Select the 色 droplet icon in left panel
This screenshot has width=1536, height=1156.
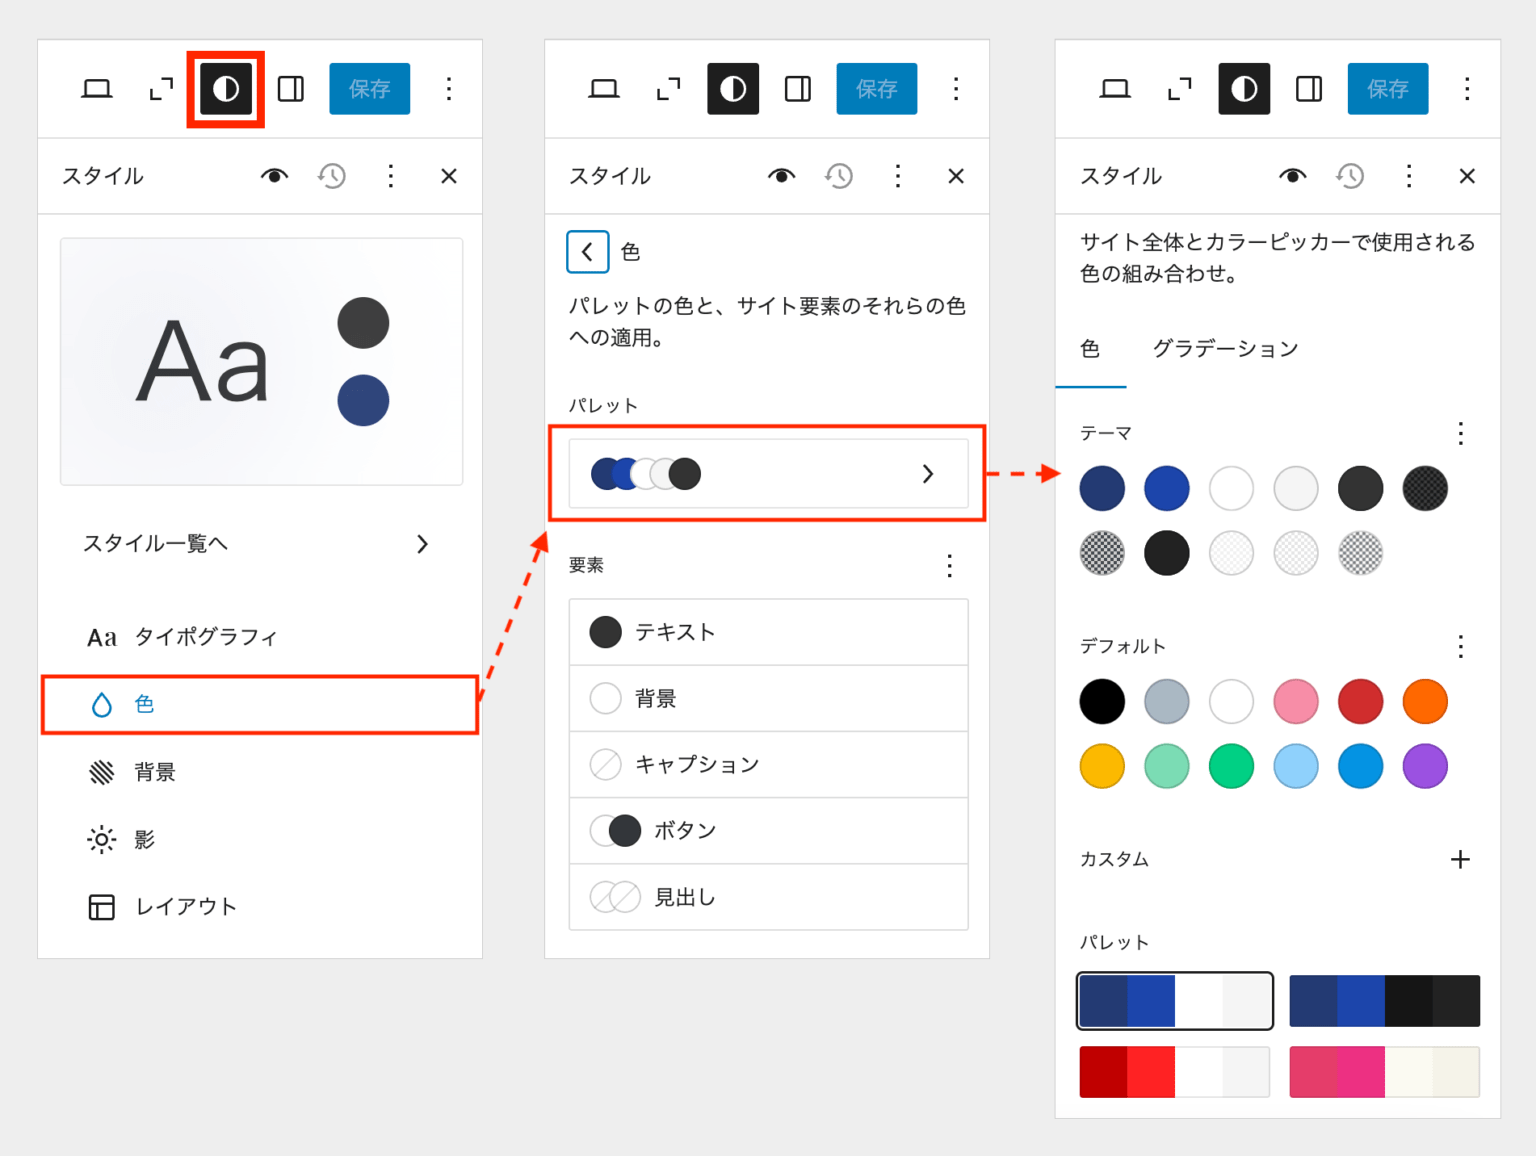click(101, 704)
